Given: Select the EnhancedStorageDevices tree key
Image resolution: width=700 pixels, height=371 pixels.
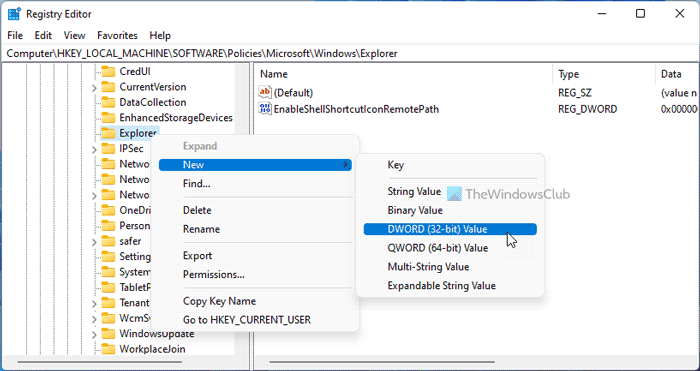Looking at the screenshot, I should [x=176, y=118].
